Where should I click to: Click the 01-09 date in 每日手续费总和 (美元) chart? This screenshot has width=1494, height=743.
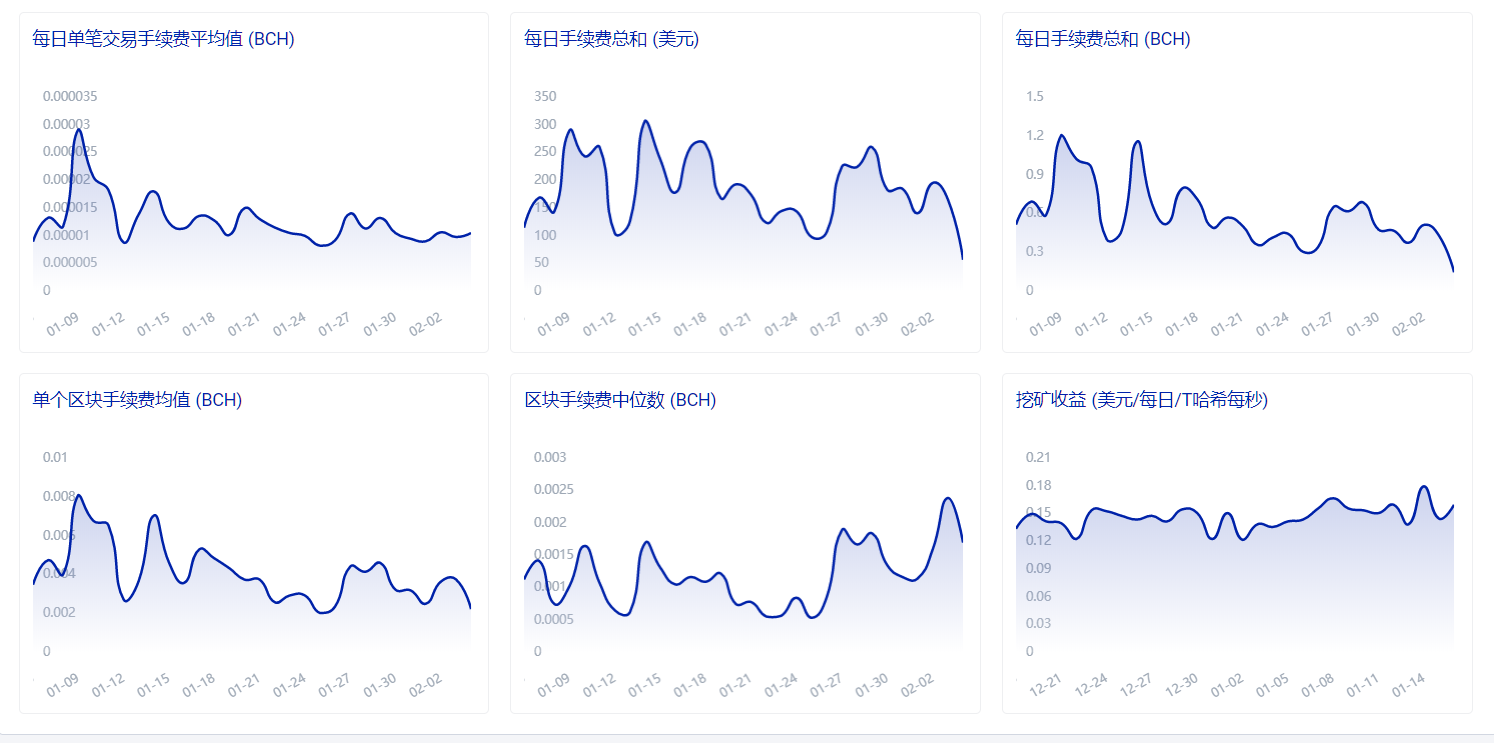pyautogui.click(x=553, y=324)
